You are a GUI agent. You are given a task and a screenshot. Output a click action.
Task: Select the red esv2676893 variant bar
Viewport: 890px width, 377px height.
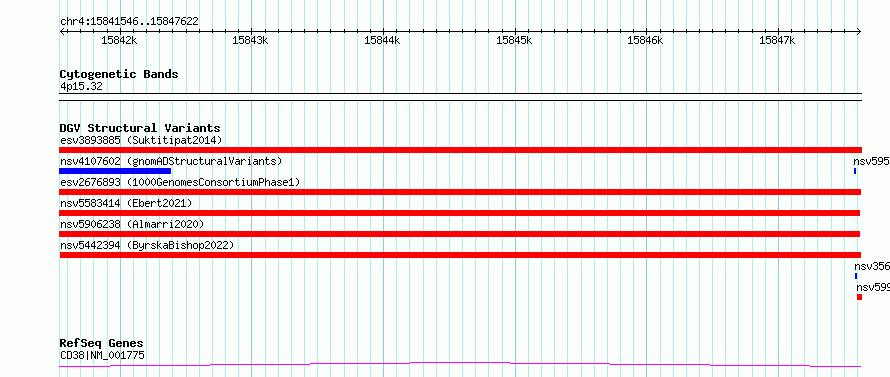(460, 192)
